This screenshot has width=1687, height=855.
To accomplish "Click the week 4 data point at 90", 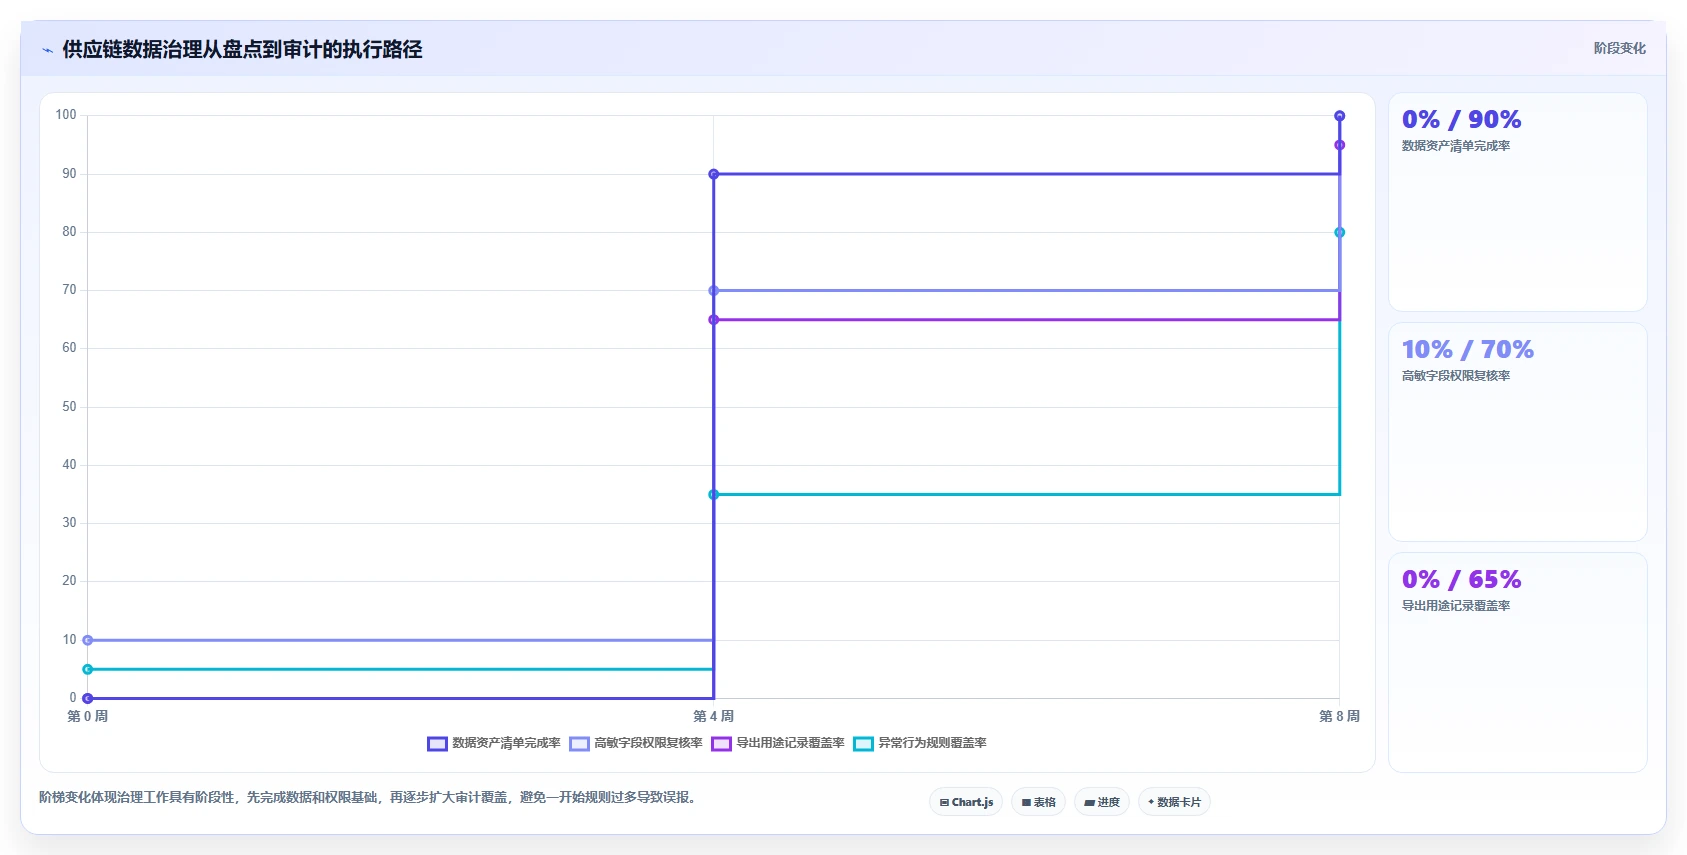I will coord(714,174).
